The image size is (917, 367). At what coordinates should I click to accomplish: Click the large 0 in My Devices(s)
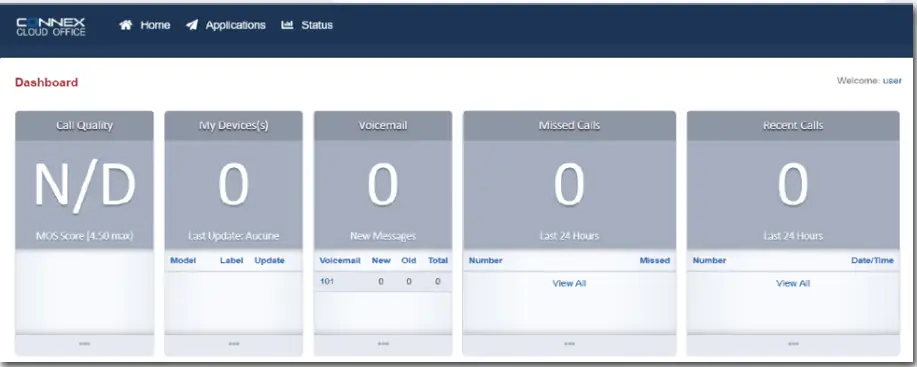(x=233, y=185)
